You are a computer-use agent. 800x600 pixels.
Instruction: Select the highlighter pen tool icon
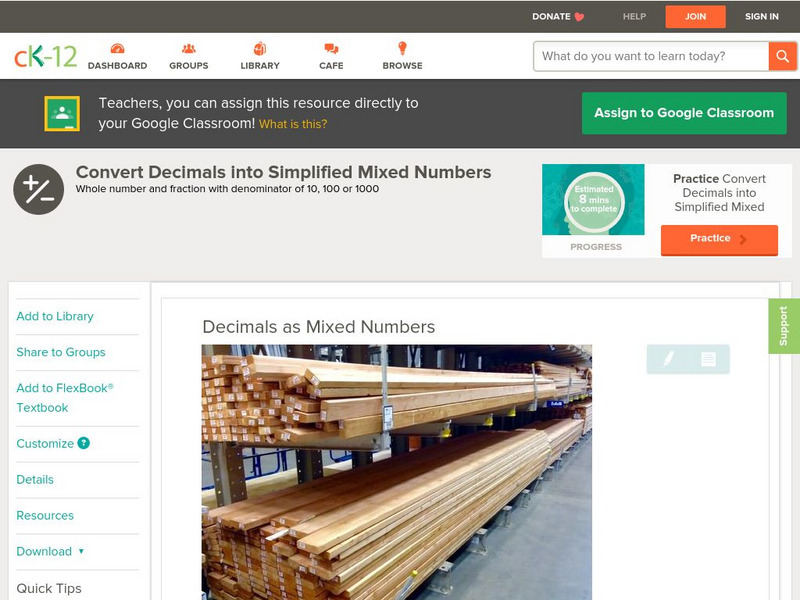coord(668,359)
